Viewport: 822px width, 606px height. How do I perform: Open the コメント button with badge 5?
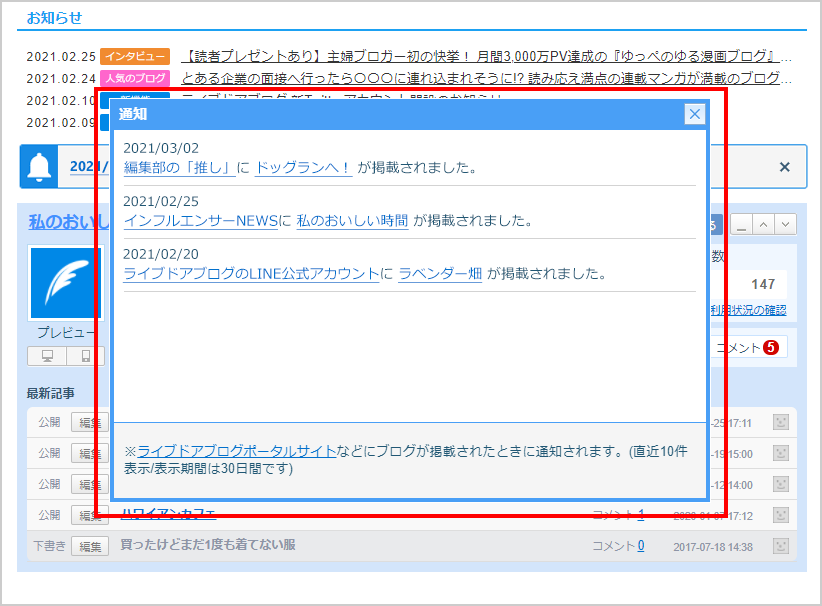(x=748, y=347)
